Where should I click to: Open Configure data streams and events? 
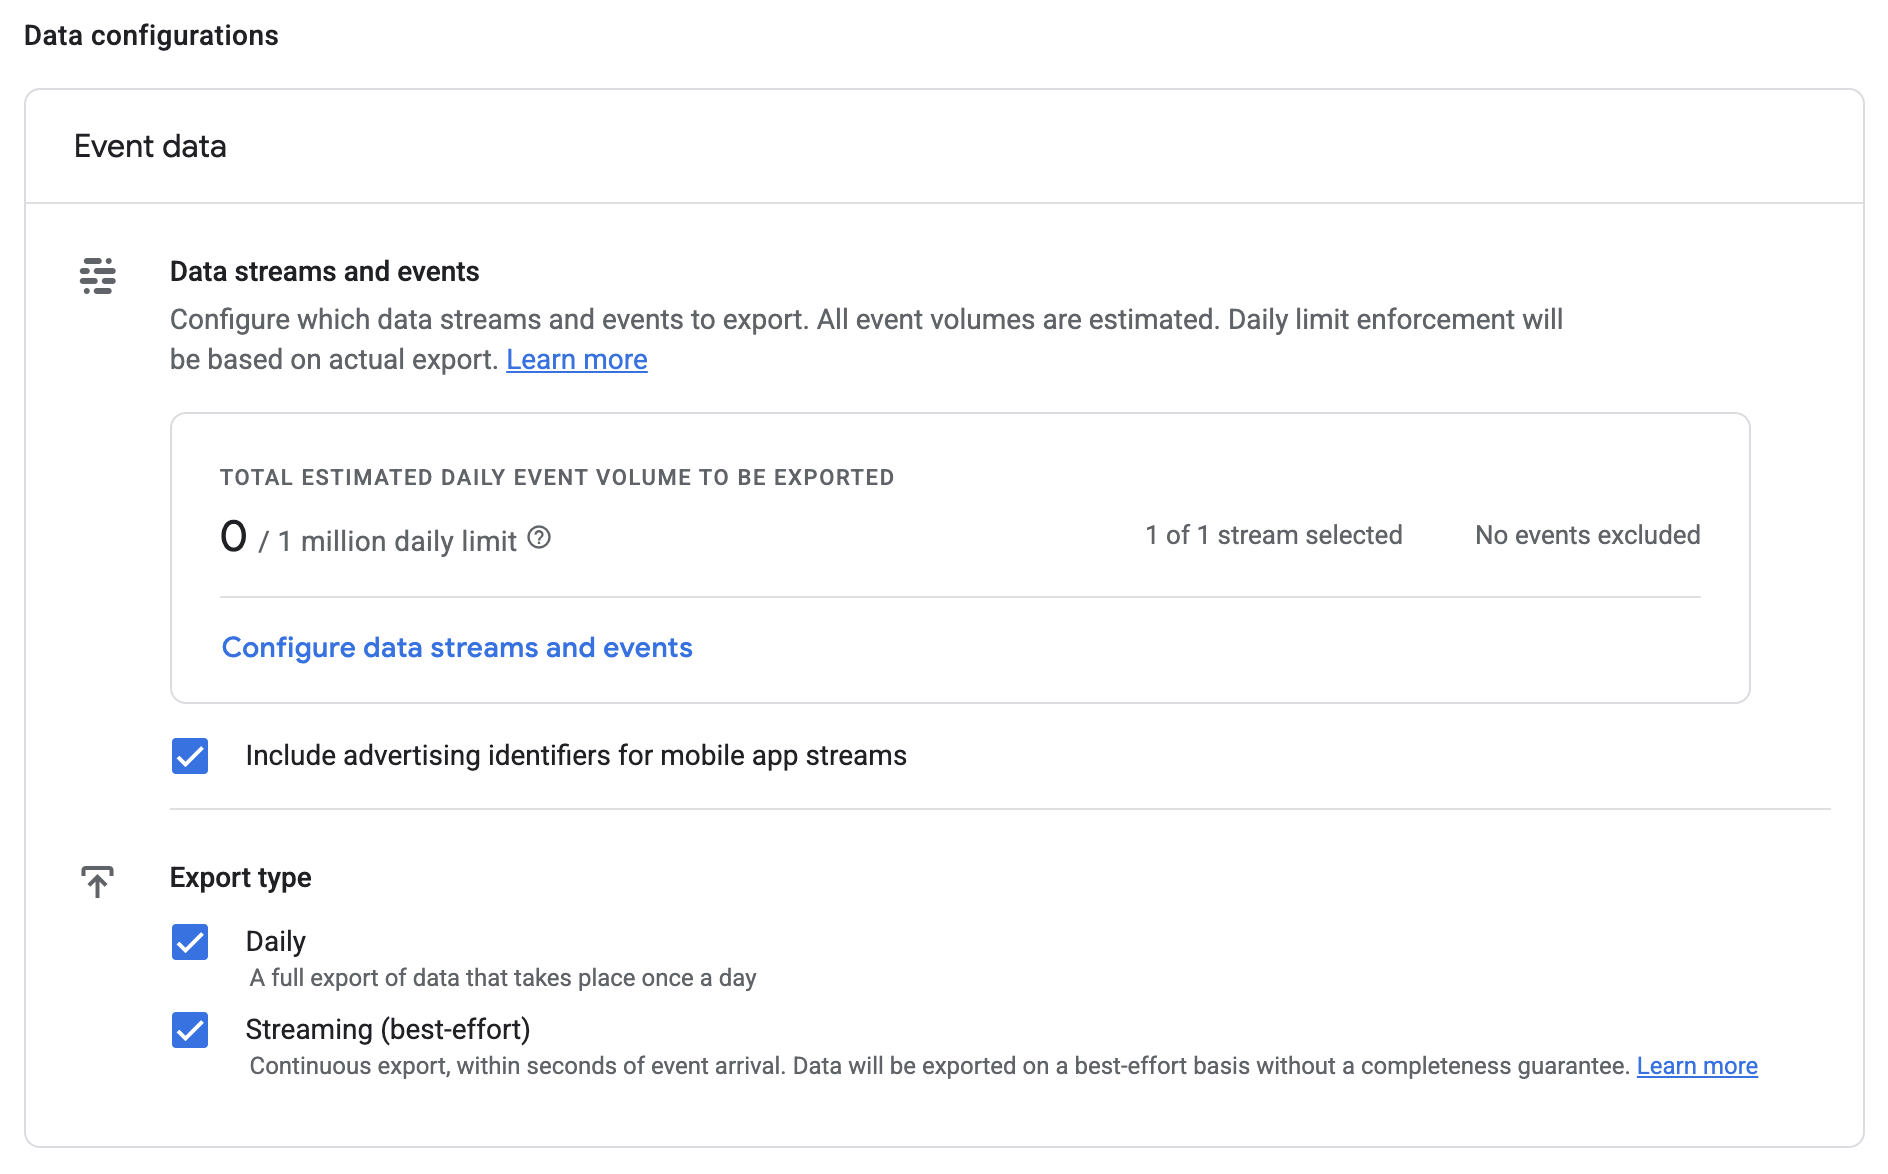point(457,648)
